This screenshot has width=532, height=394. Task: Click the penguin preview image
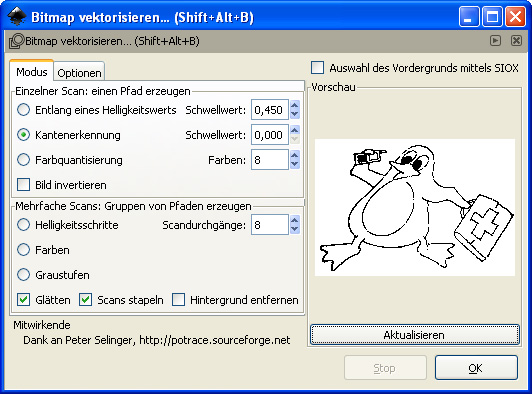[415, 207]
